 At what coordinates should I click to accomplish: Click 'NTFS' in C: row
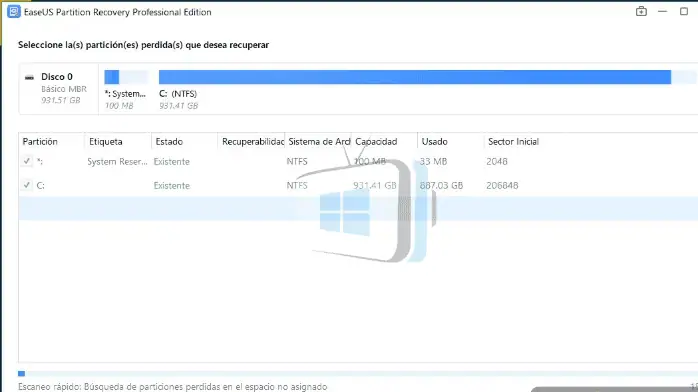pos(297,185)
